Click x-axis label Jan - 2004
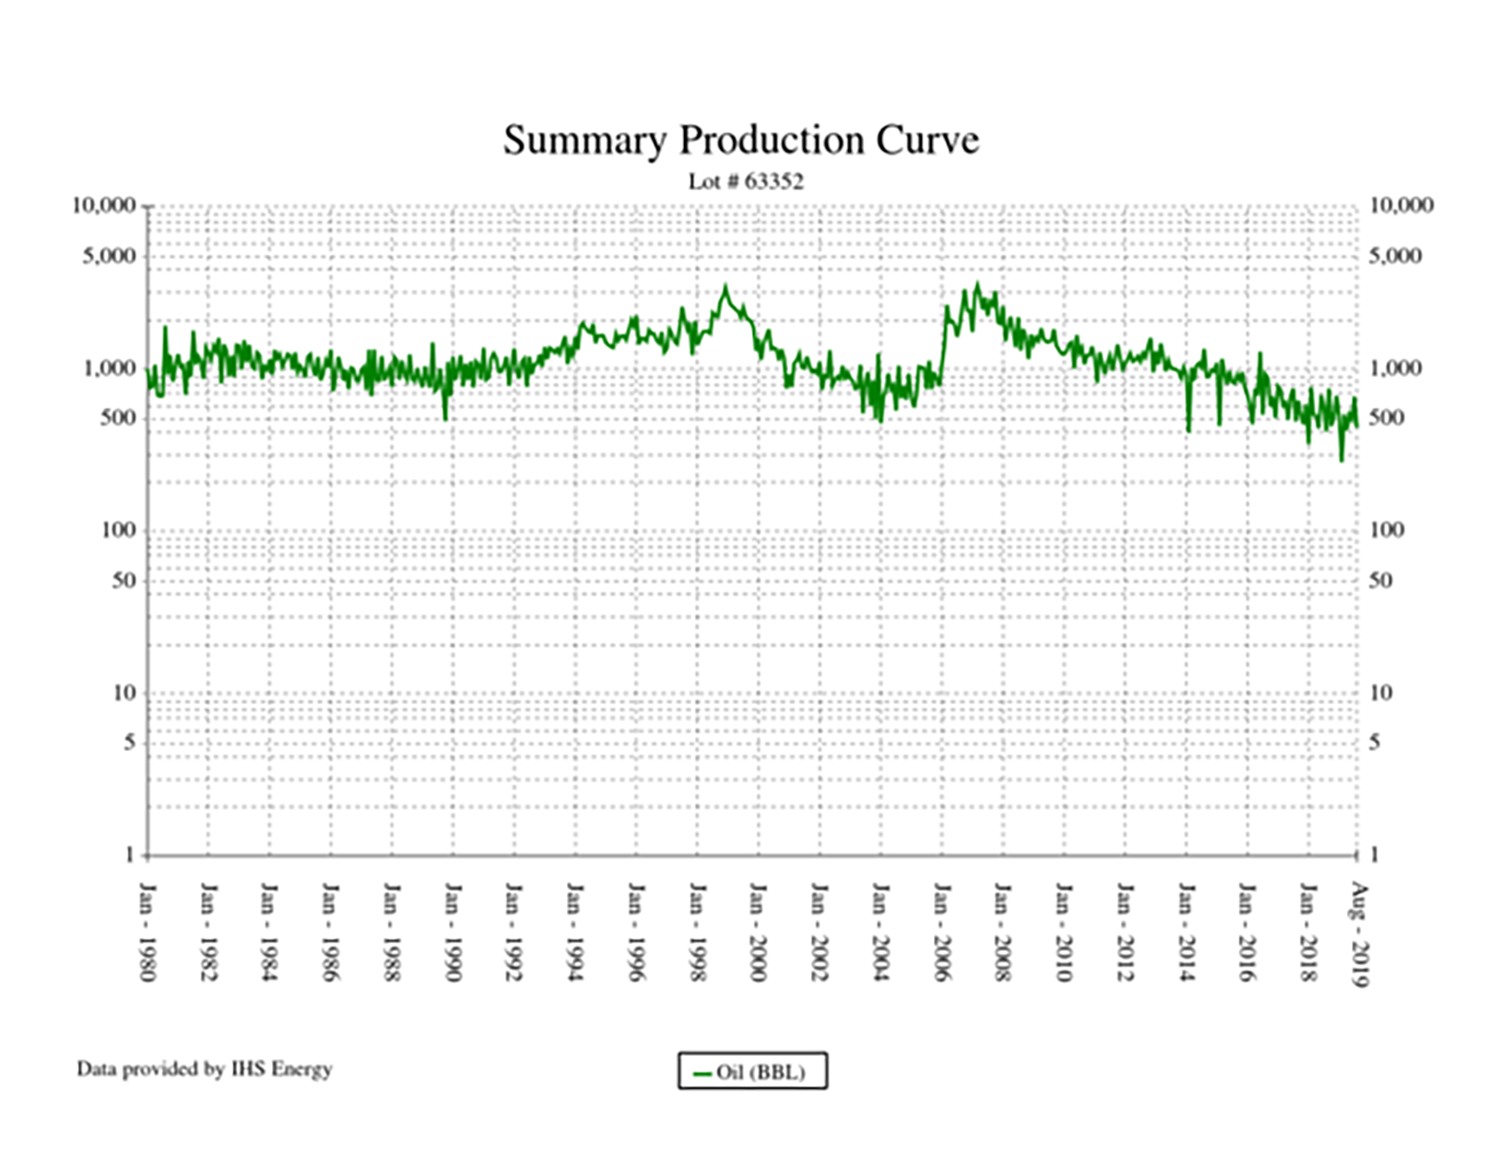 [880, 931]
